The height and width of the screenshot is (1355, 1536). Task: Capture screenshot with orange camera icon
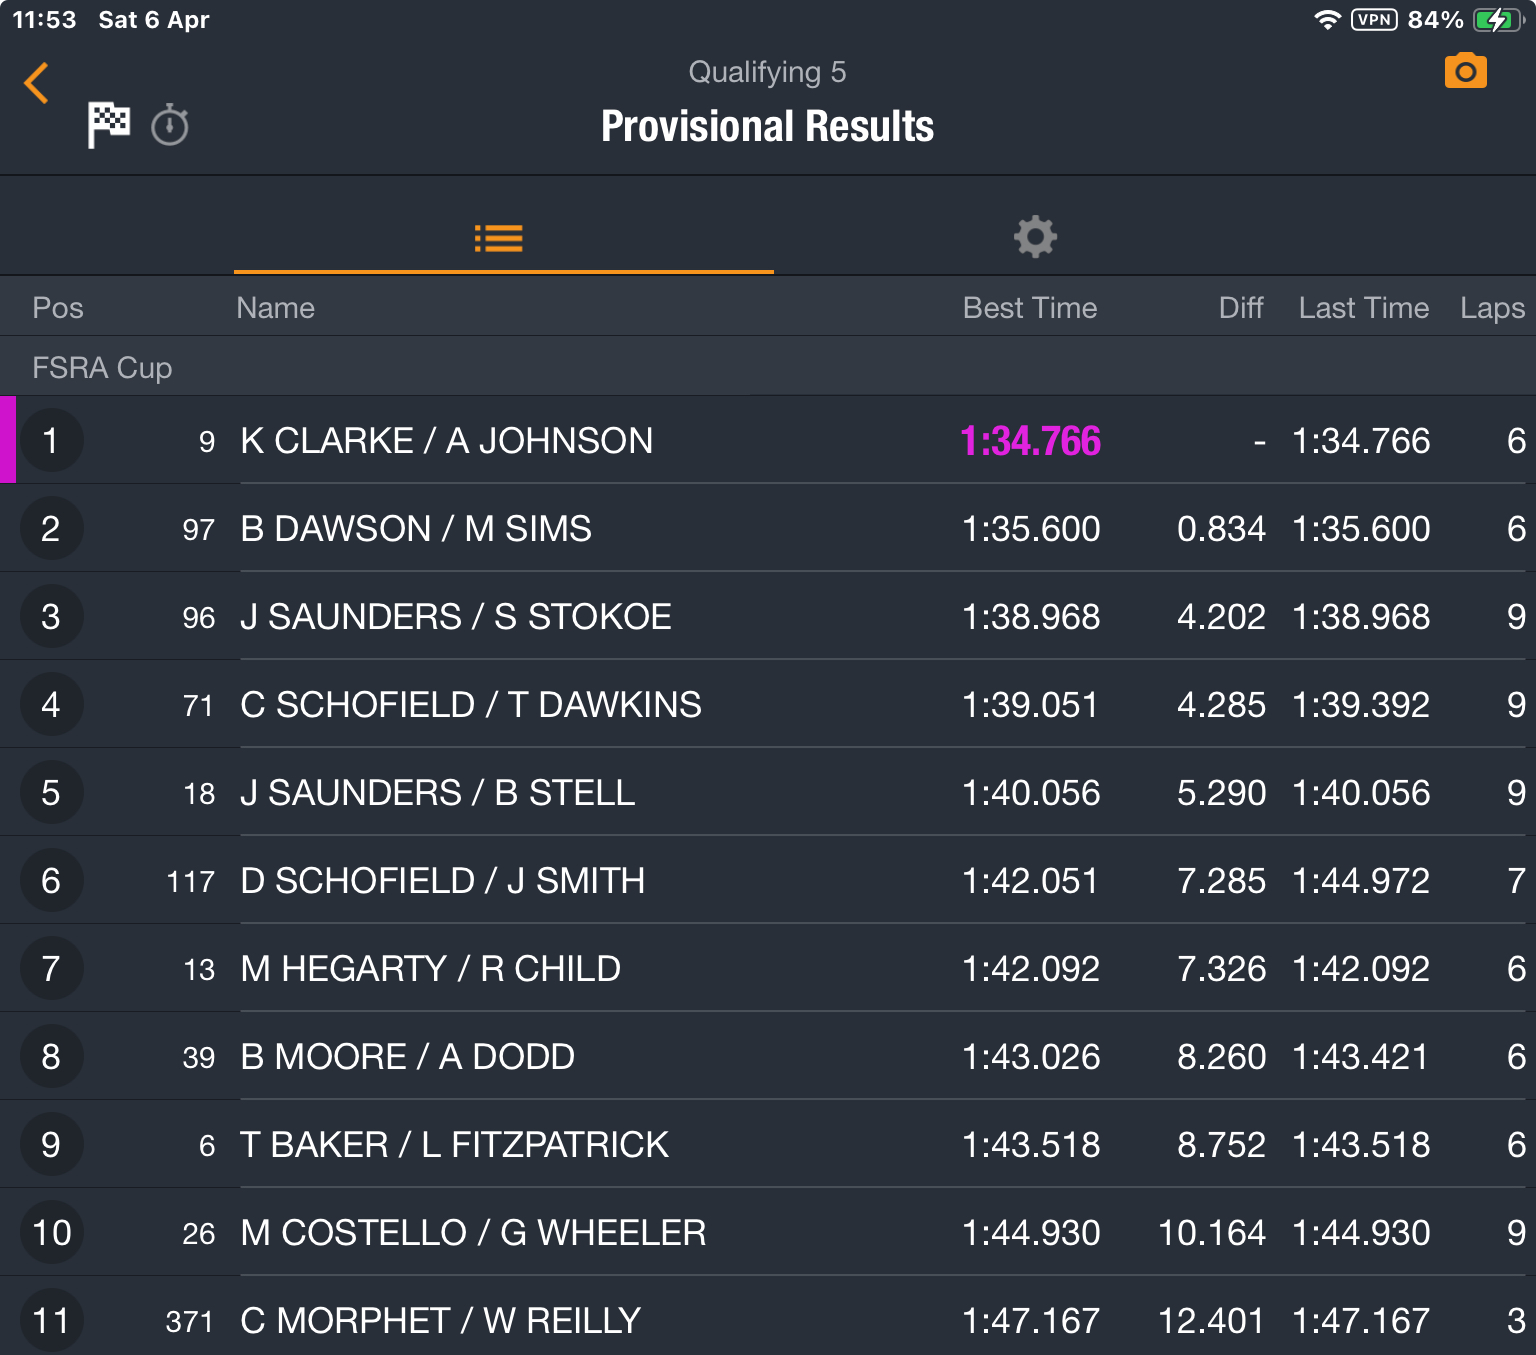coord(1466,71)
